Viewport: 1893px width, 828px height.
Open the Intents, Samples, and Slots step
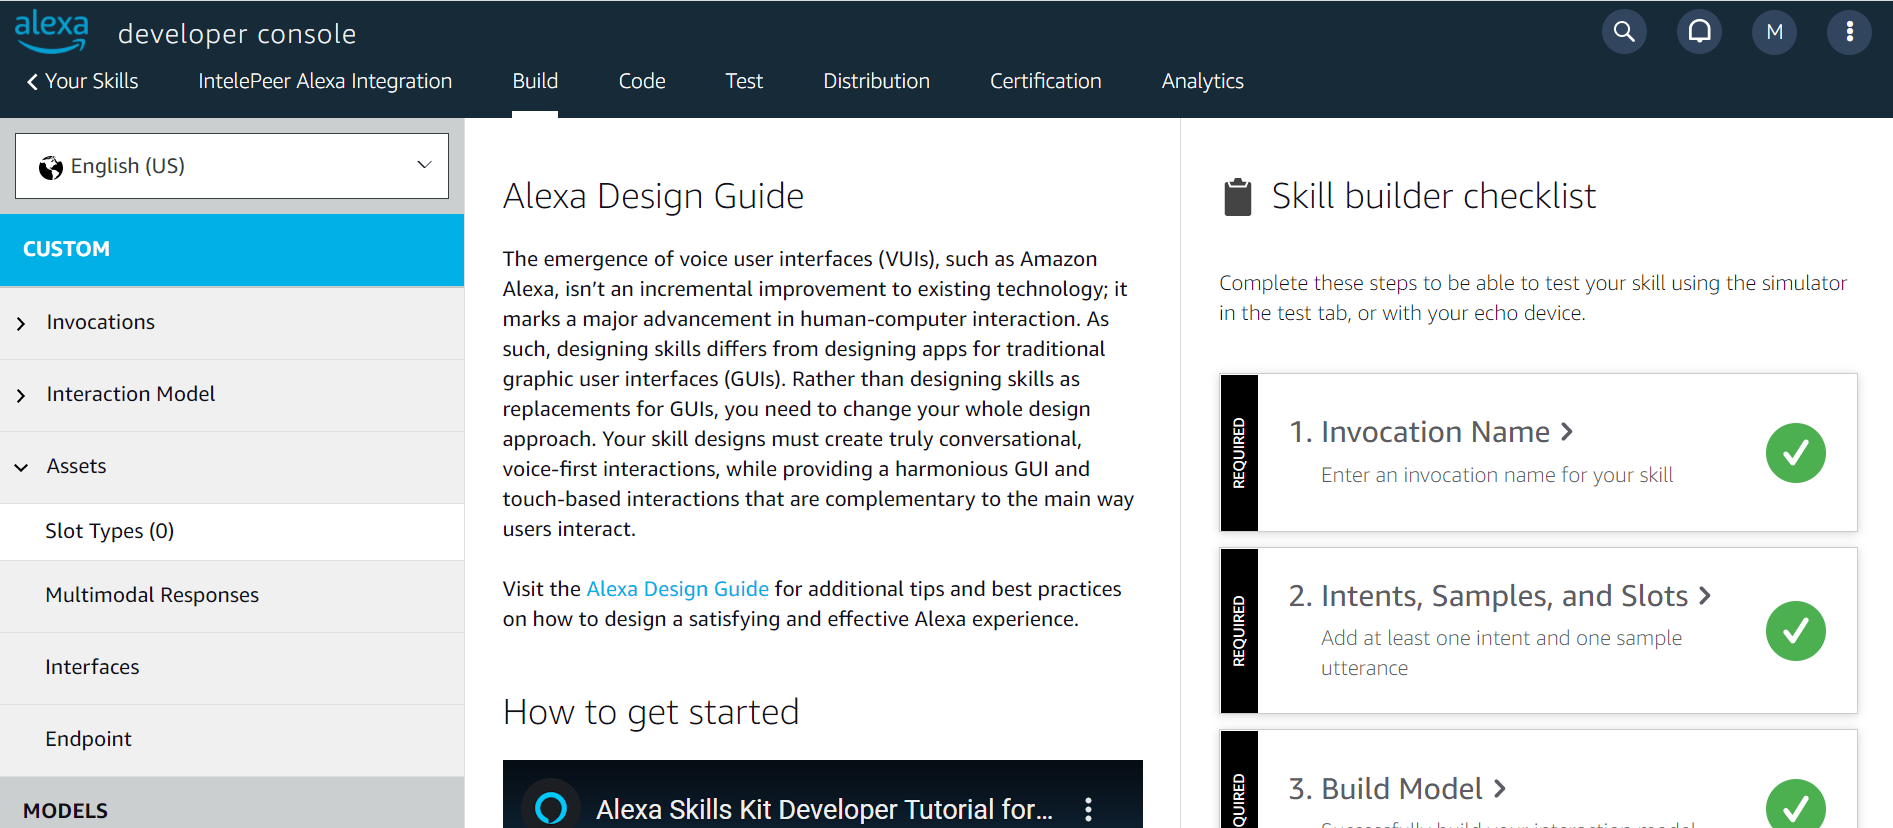point(1500,596)
